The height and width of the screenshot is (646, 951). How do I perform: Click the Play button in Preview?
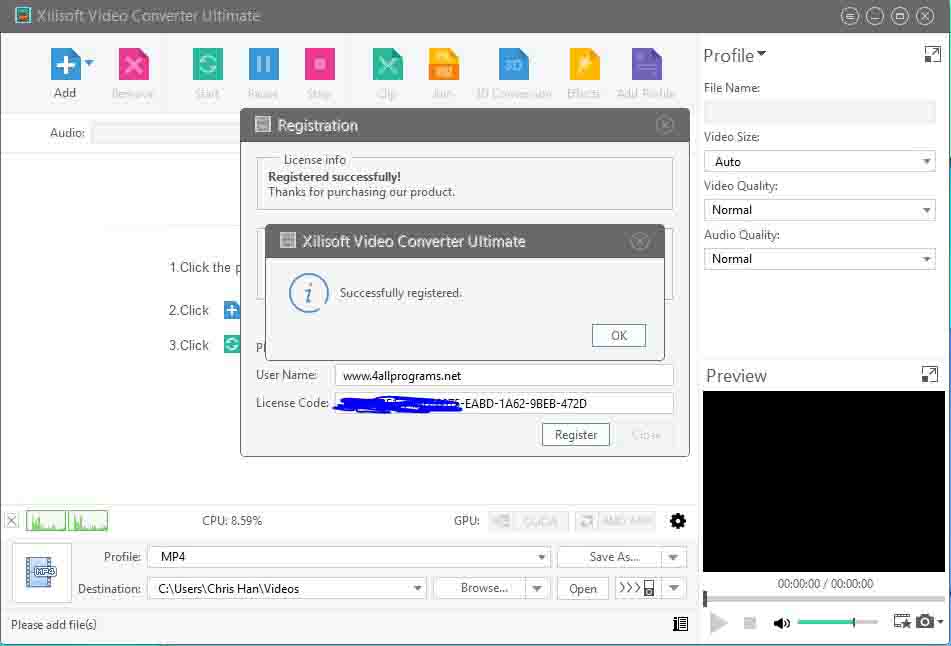pyautogui.click(x=719, y=623)
